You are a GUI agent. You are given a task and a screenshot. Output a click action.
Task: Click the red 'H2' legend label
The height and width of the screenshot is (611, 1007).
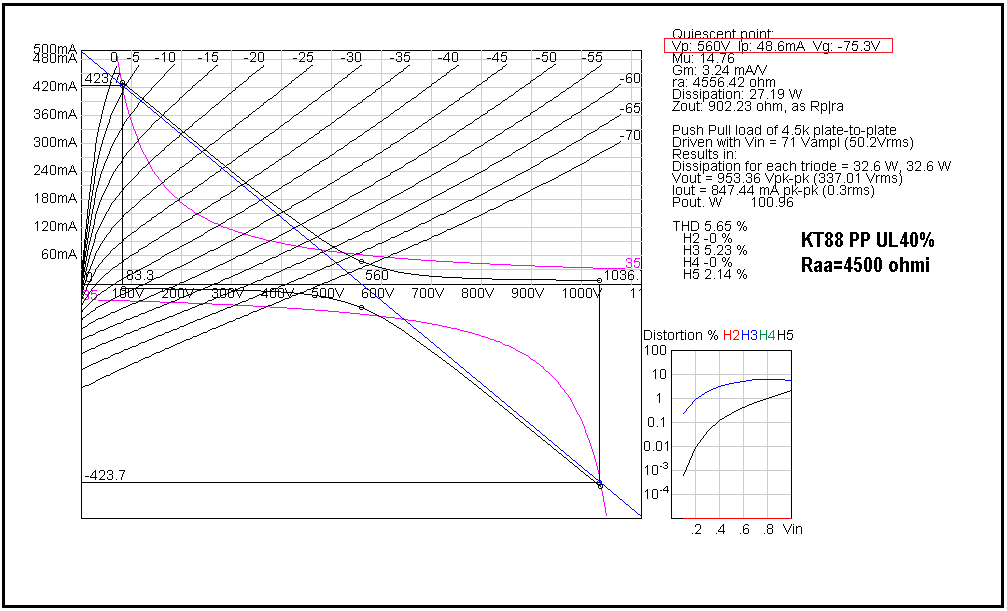pyautogui.click(x=731, y=335)
